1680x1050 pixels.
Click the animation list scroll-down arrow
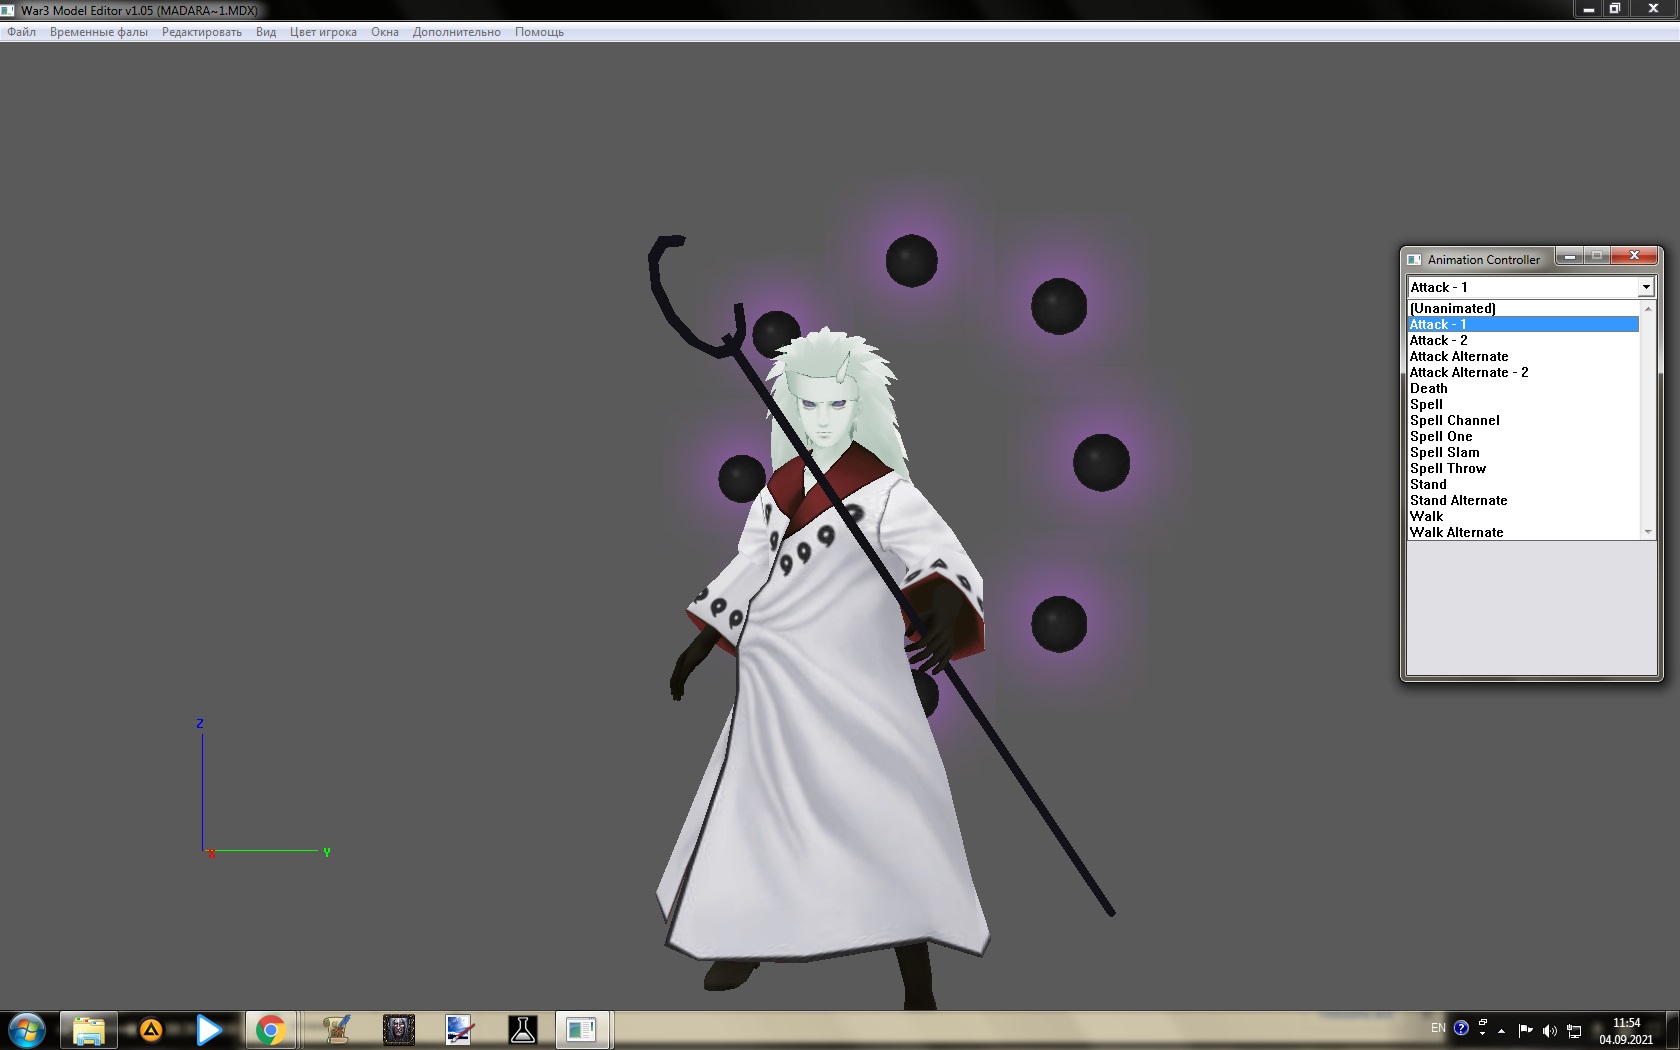pos(1648,532)
